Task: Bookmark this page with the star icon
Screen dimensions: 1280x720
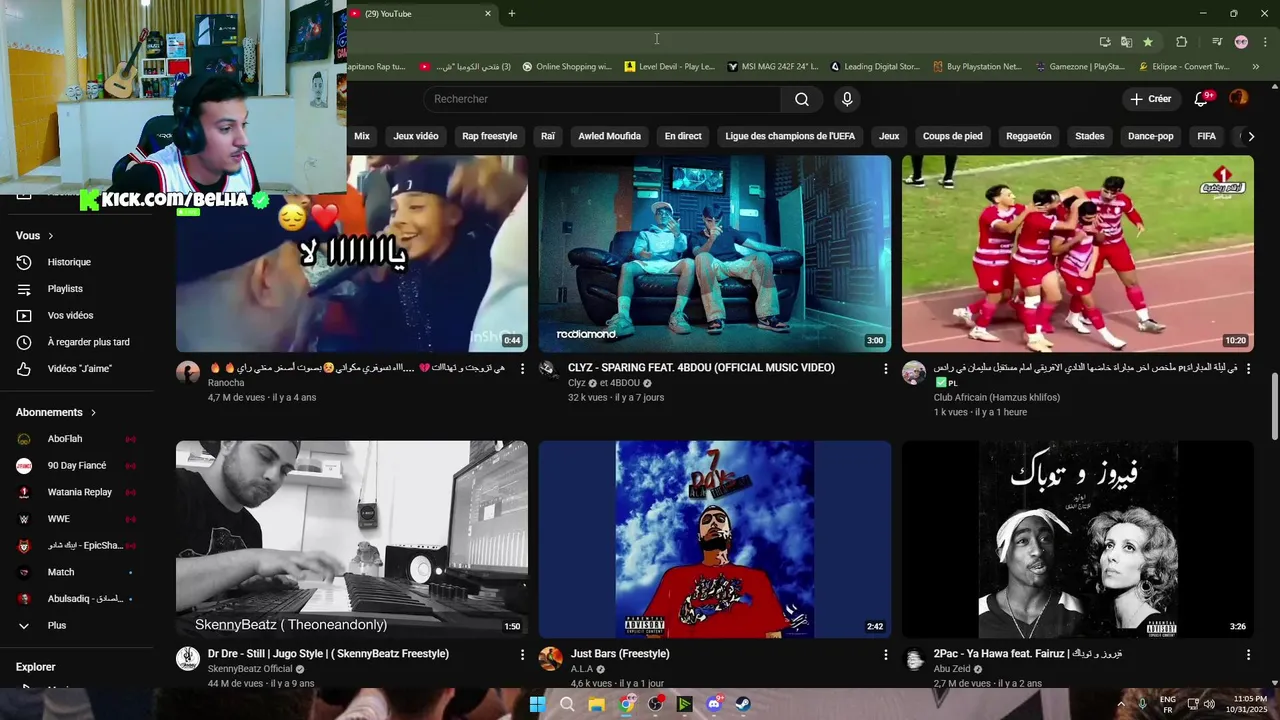Action: pos(1148,42)
